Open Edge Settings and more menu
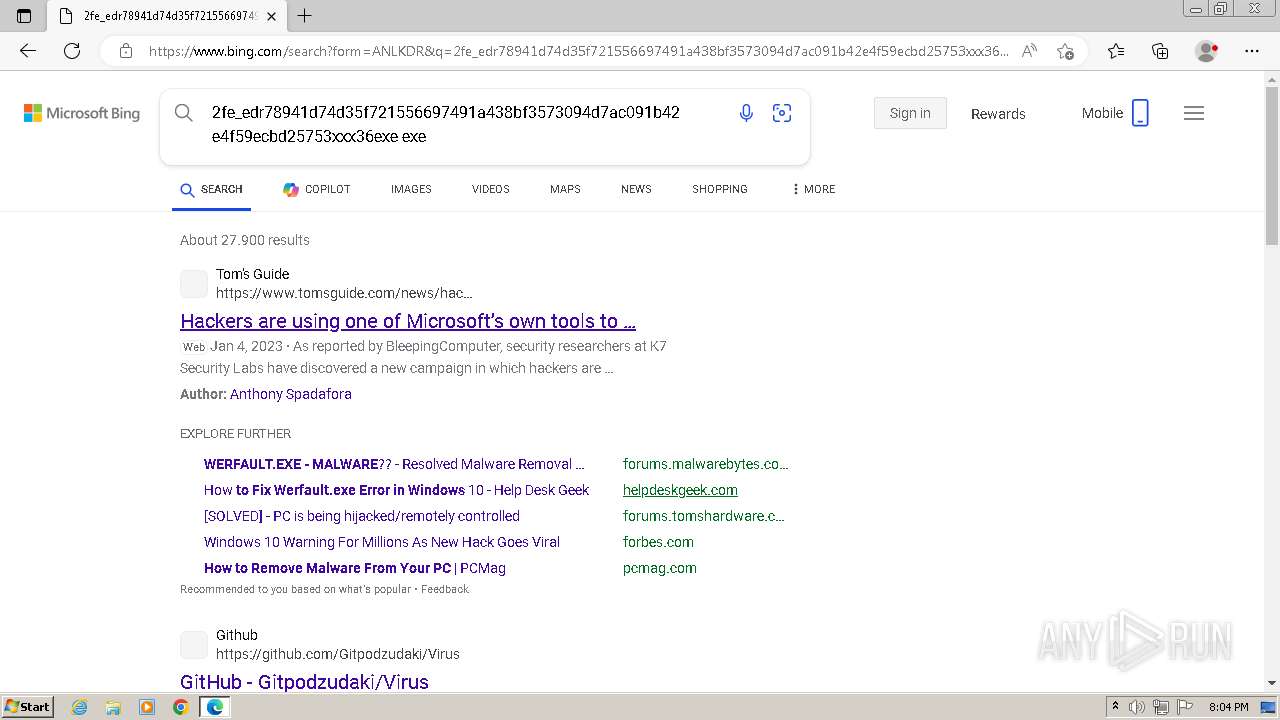The width and height of the screenshot is (1280, 720). (x=1252, y=51)
